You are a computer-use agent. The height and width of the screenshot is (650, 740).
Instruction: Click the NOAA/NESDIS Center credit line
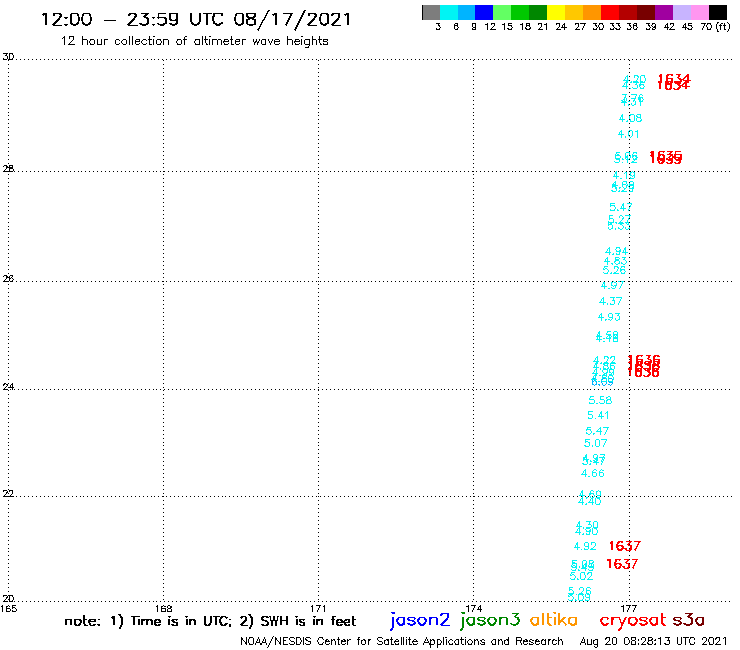click(x=402, y=641)
